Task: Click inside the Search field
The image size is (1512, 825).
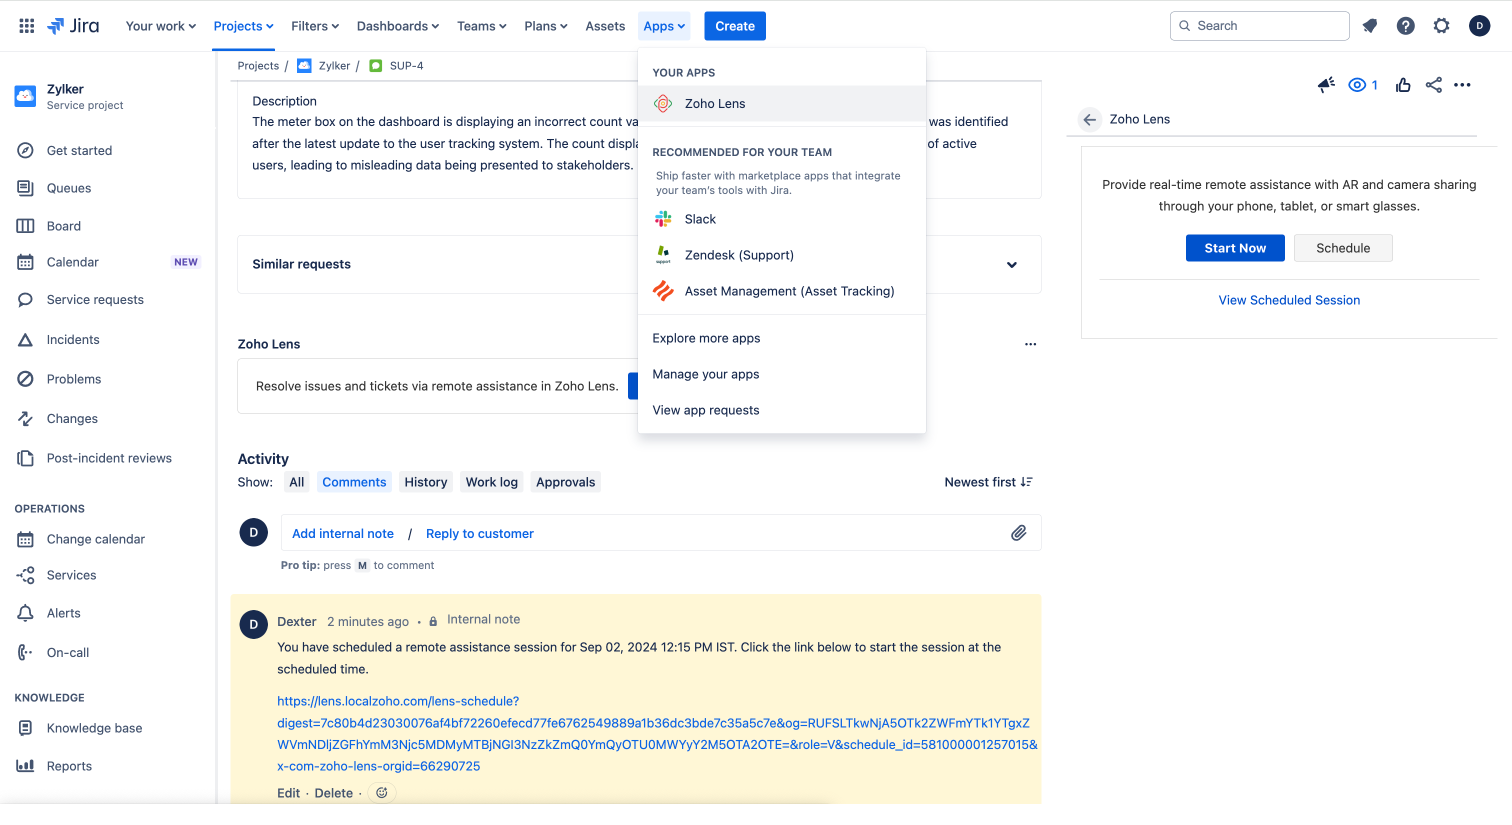Action: point(1260,26)
